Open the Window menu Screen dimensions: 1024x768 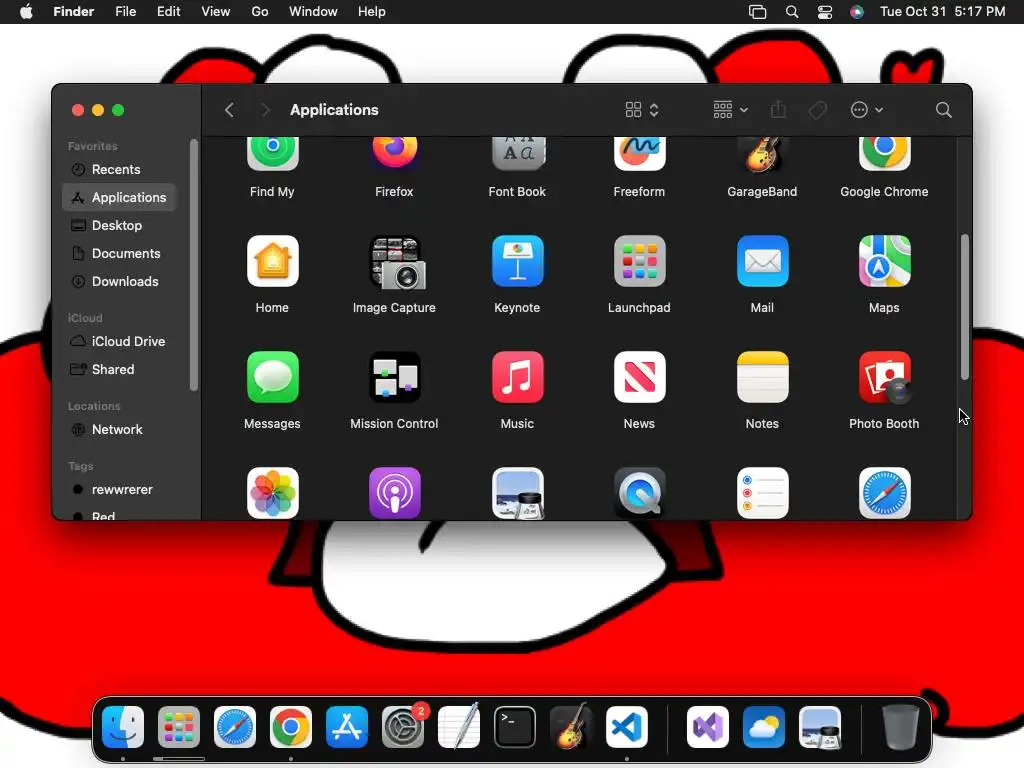pyautogui.click(x=313, y=12)
